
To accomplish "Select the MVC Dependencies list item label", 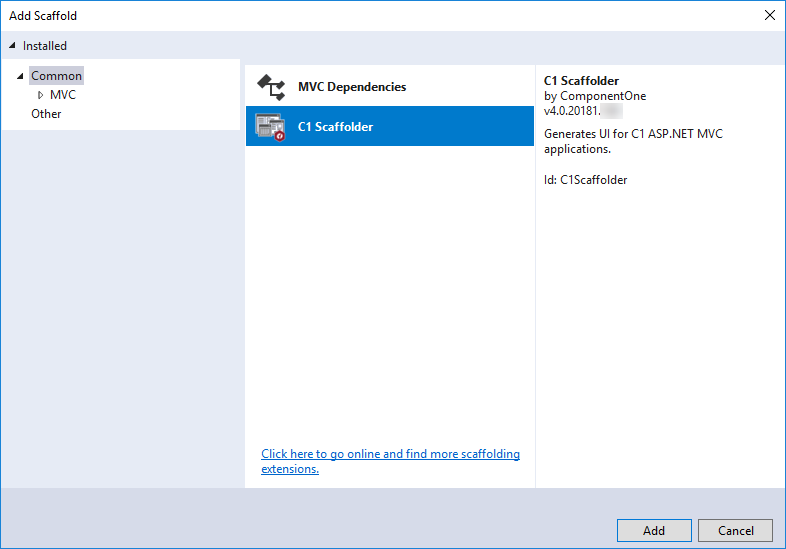I will point(352,87).
